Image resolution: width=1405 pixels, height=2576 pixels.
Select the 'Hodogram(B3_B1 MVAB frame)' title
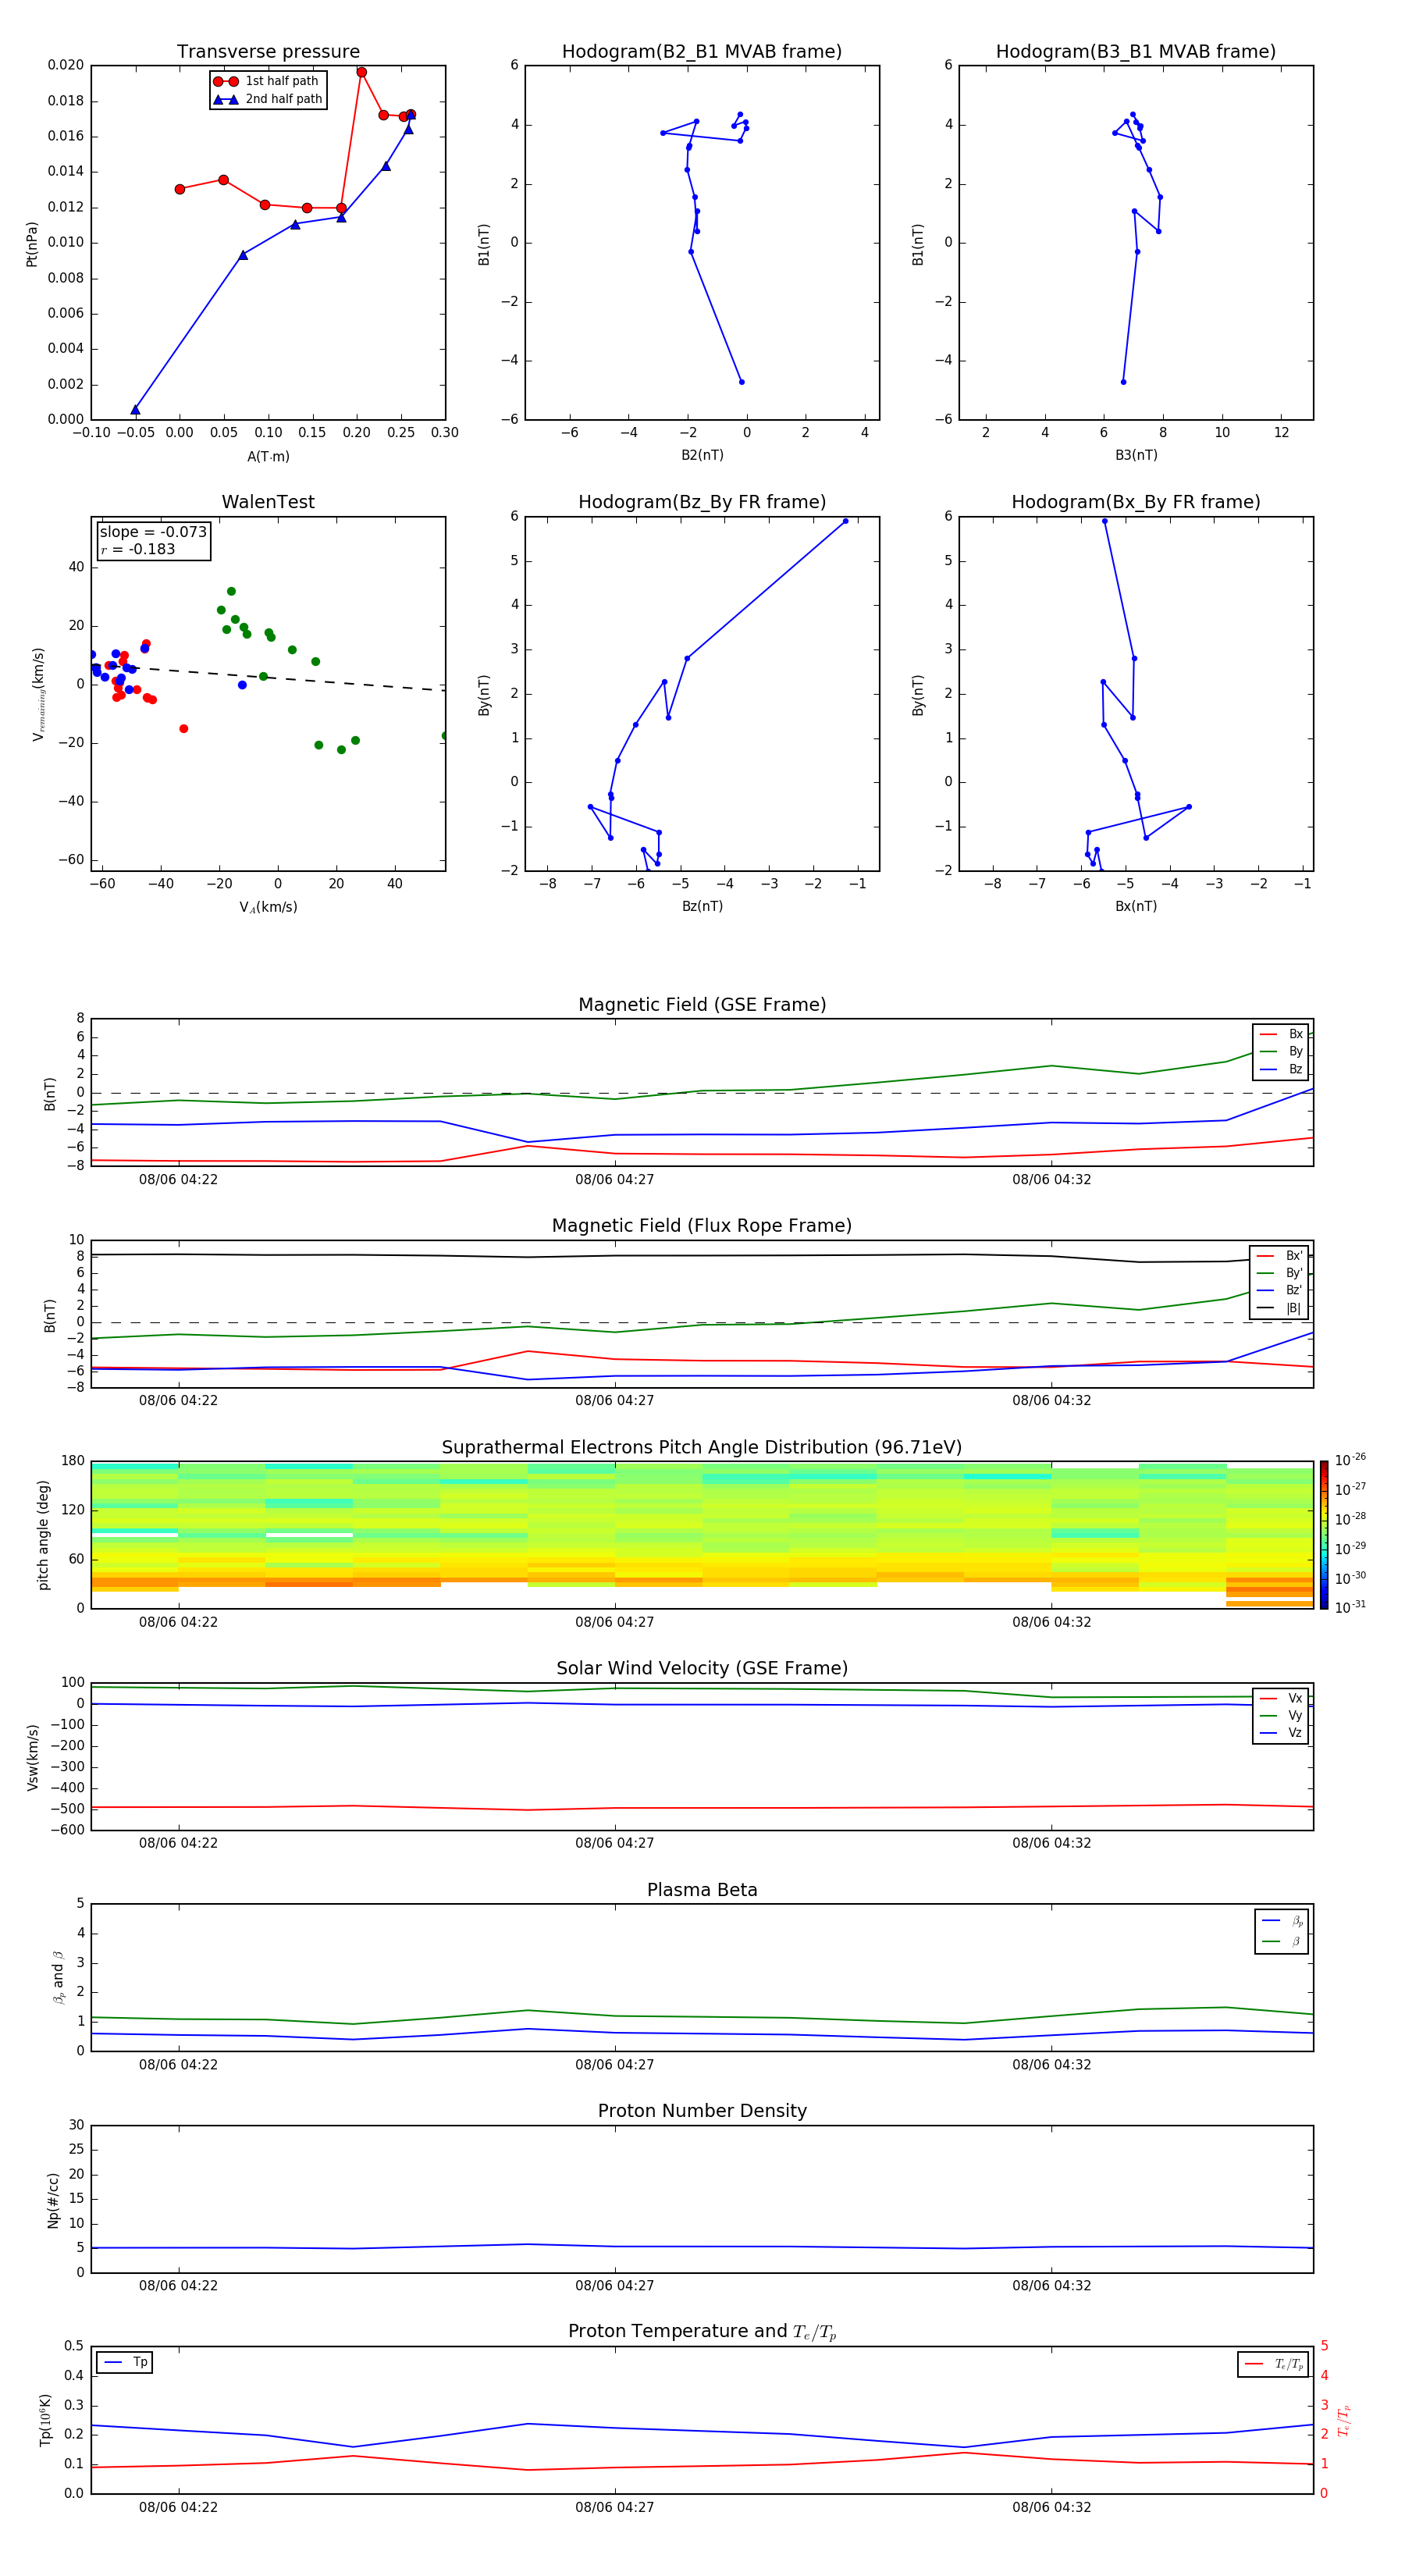tap(1136, 51)
